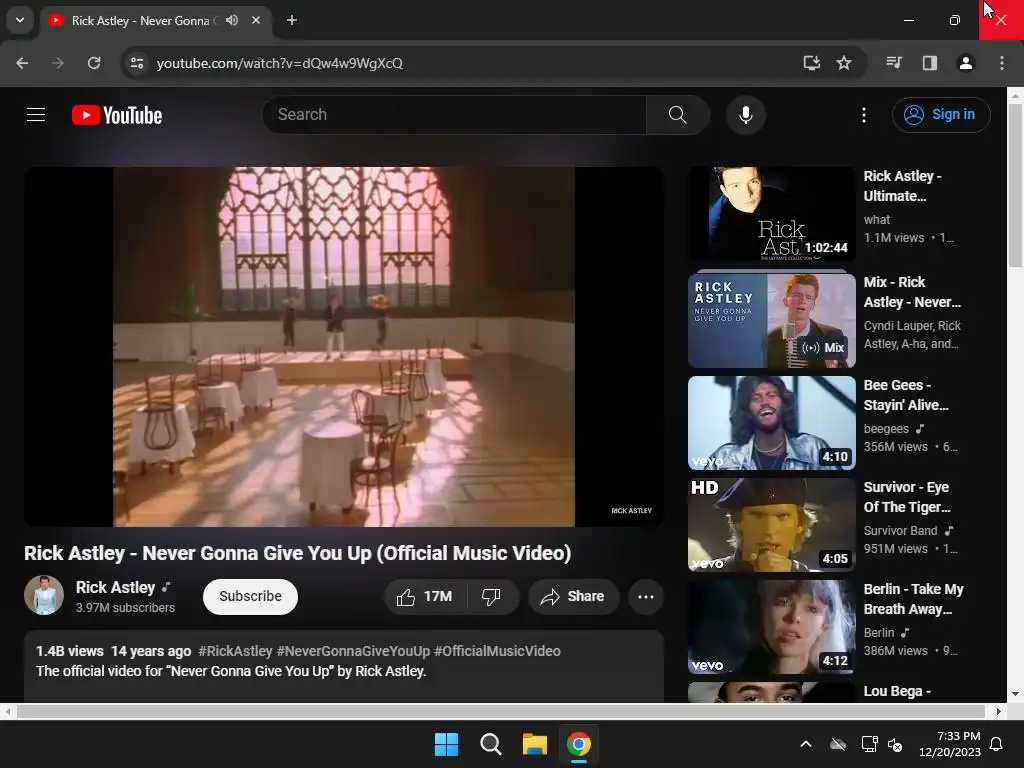
Task: Click #NeverGonnaGiveYouUp hashtag
Action: [353, 651]
